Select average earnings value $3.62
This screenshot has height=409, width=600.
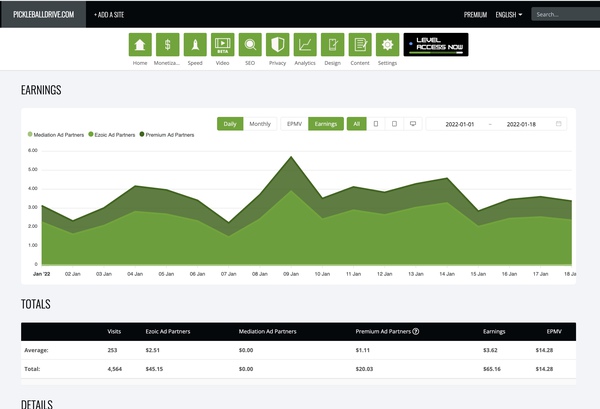[490, 350]
